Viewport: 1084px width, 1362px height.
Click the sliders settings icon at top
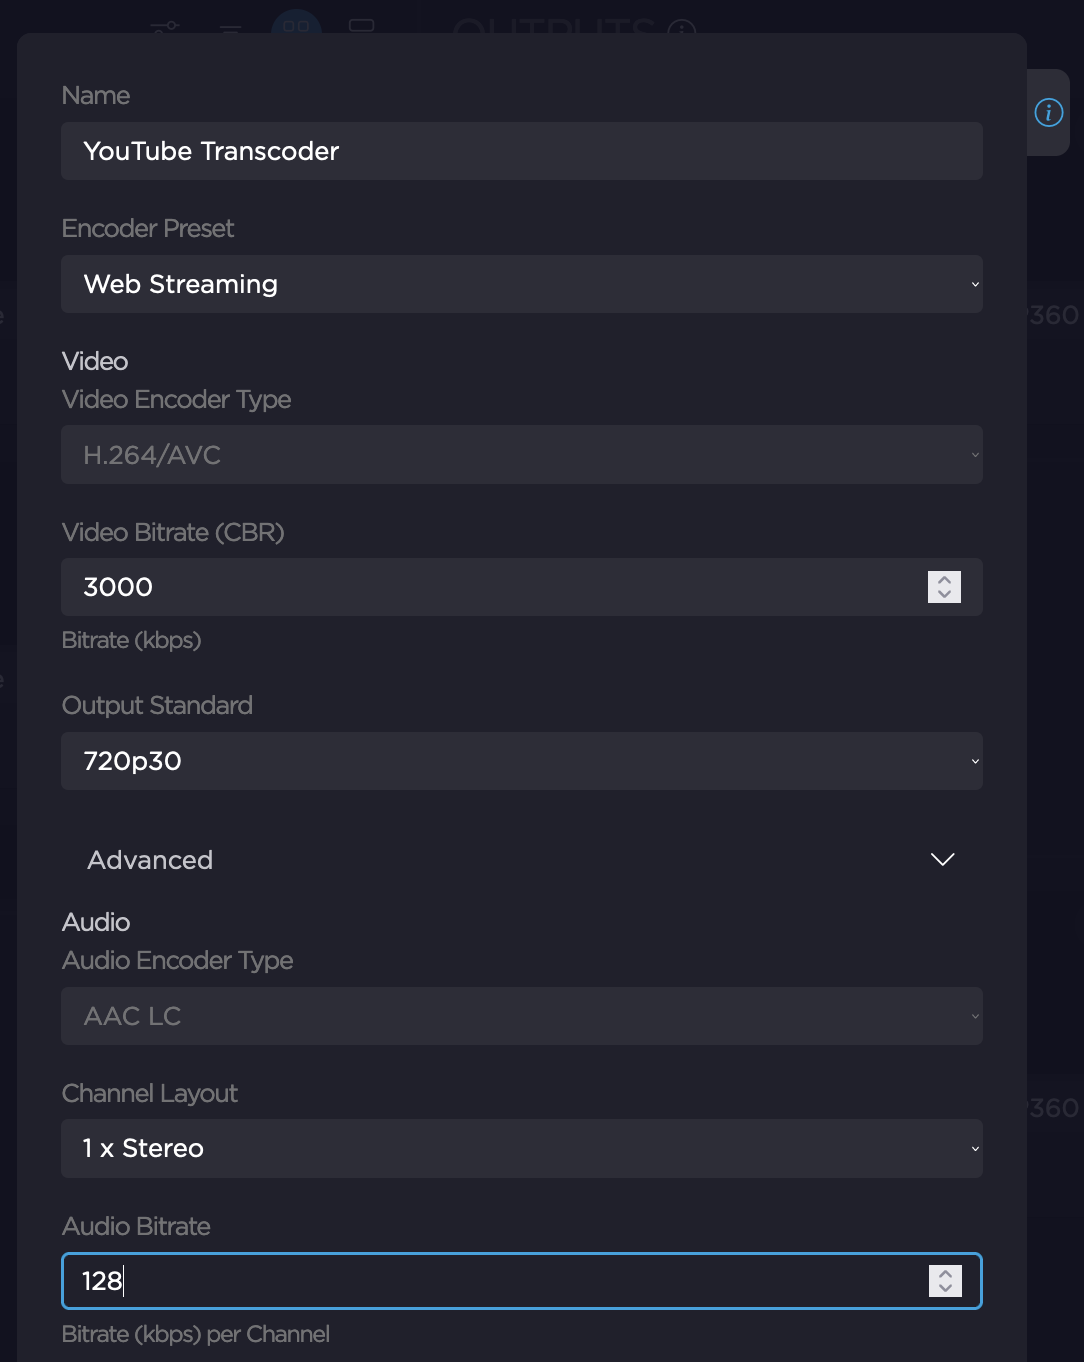pyautogui.click(x=166, y=27)
